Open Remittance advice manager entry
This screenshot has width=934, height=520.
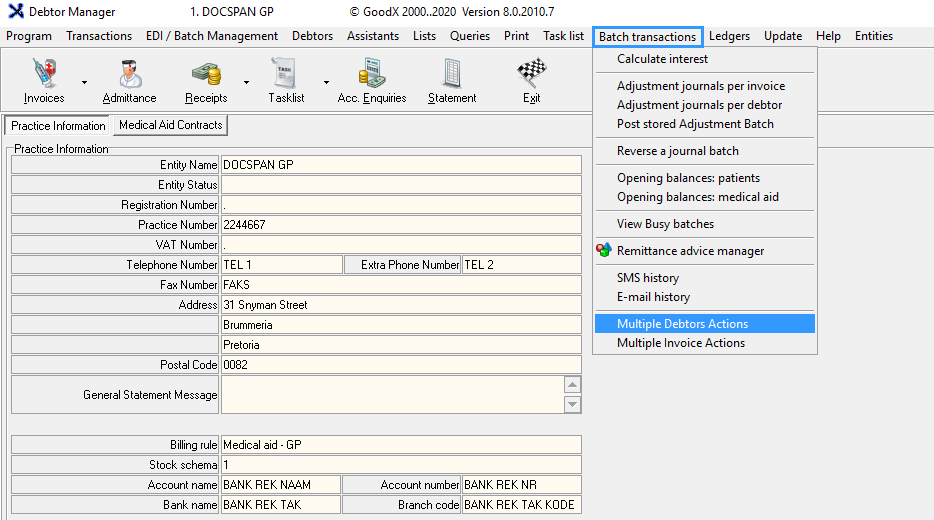[690, 251]
